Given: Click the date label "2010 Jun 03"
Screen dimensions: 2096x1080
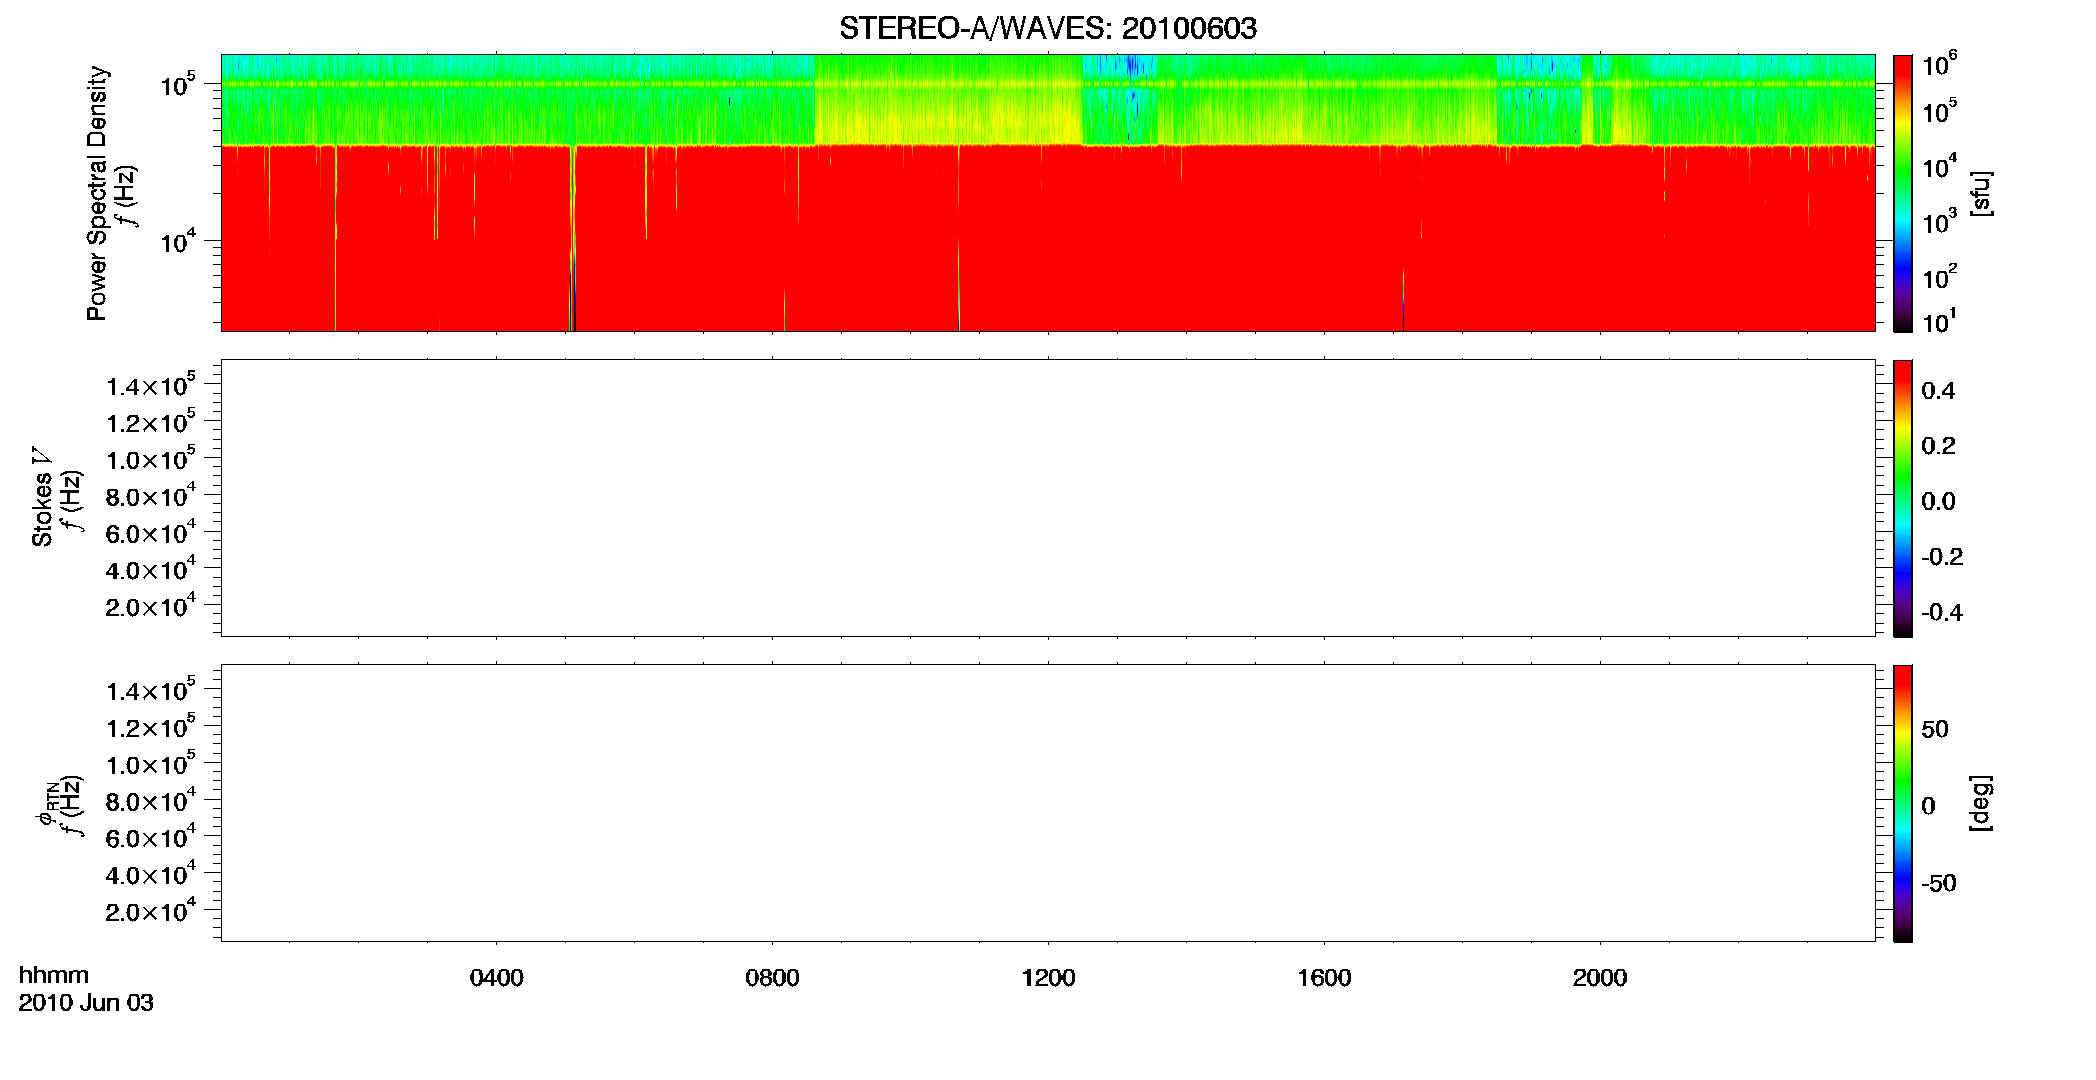Looking at the screenshot, I should tap(86, 1003).
